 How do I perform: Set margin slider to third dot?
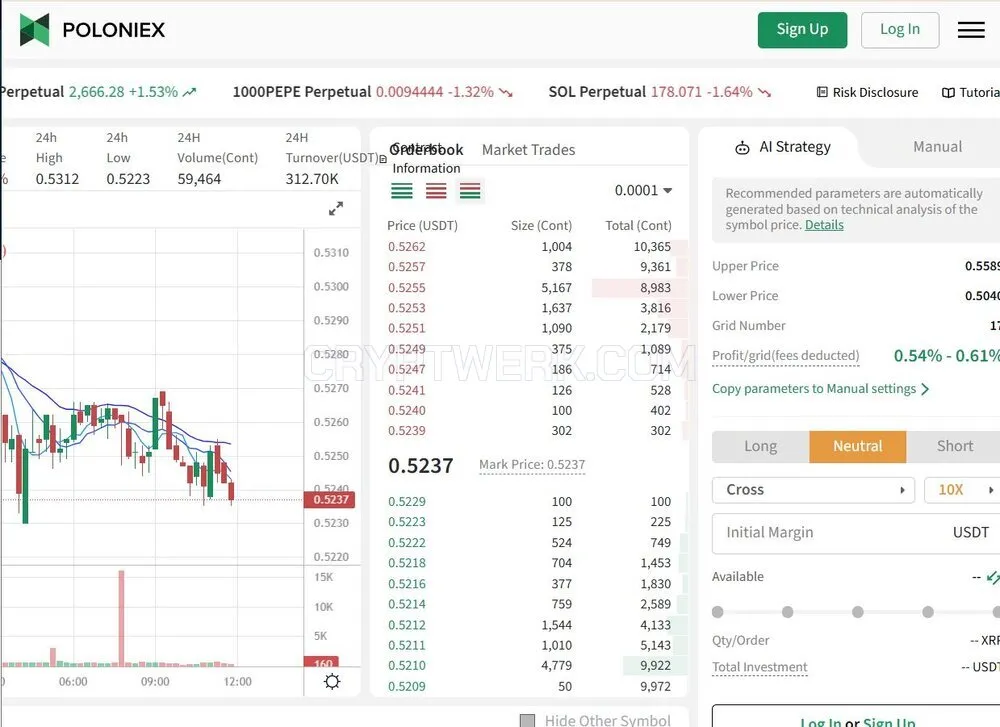click(858, 612)
